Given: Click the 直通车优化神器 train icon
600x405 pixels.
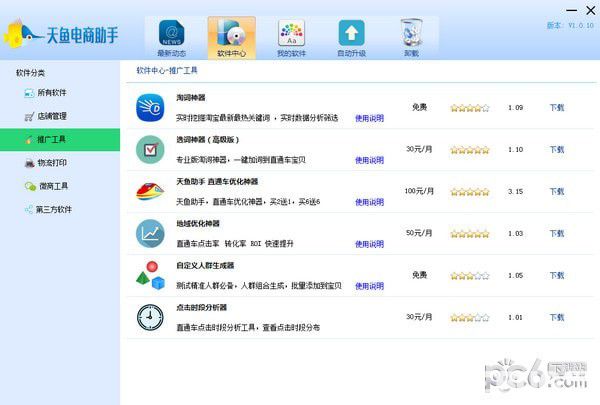Looking at the screenshot, I should (150, 191).
